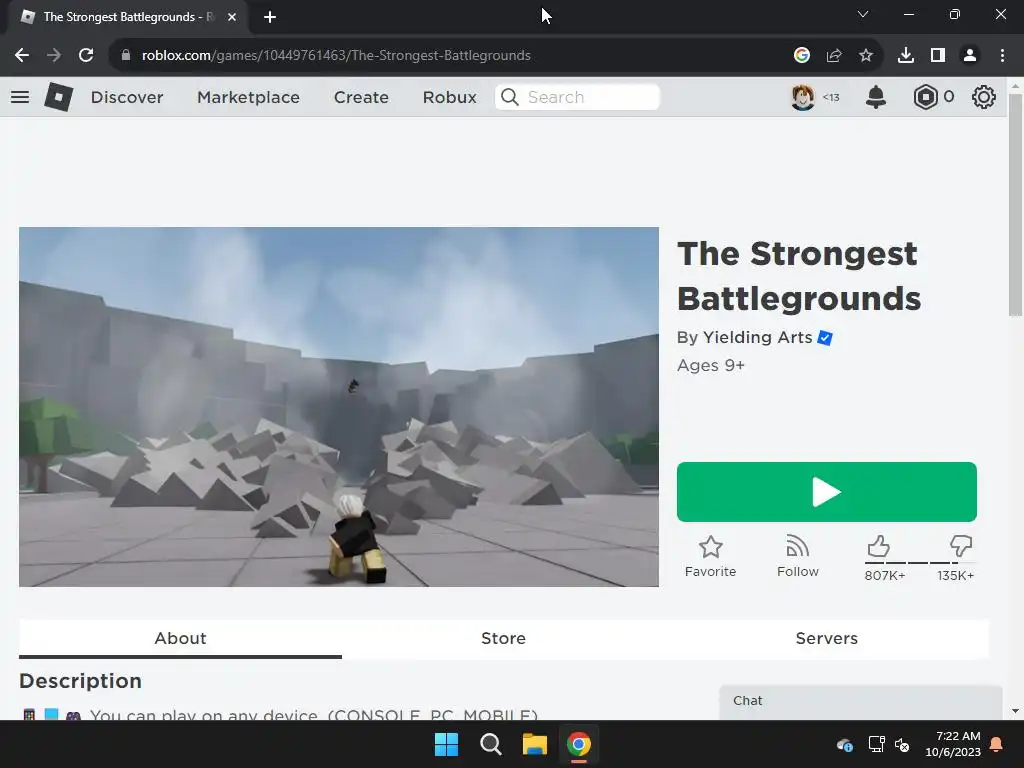Bookmark this page with star icon

[x=866, y=56]
